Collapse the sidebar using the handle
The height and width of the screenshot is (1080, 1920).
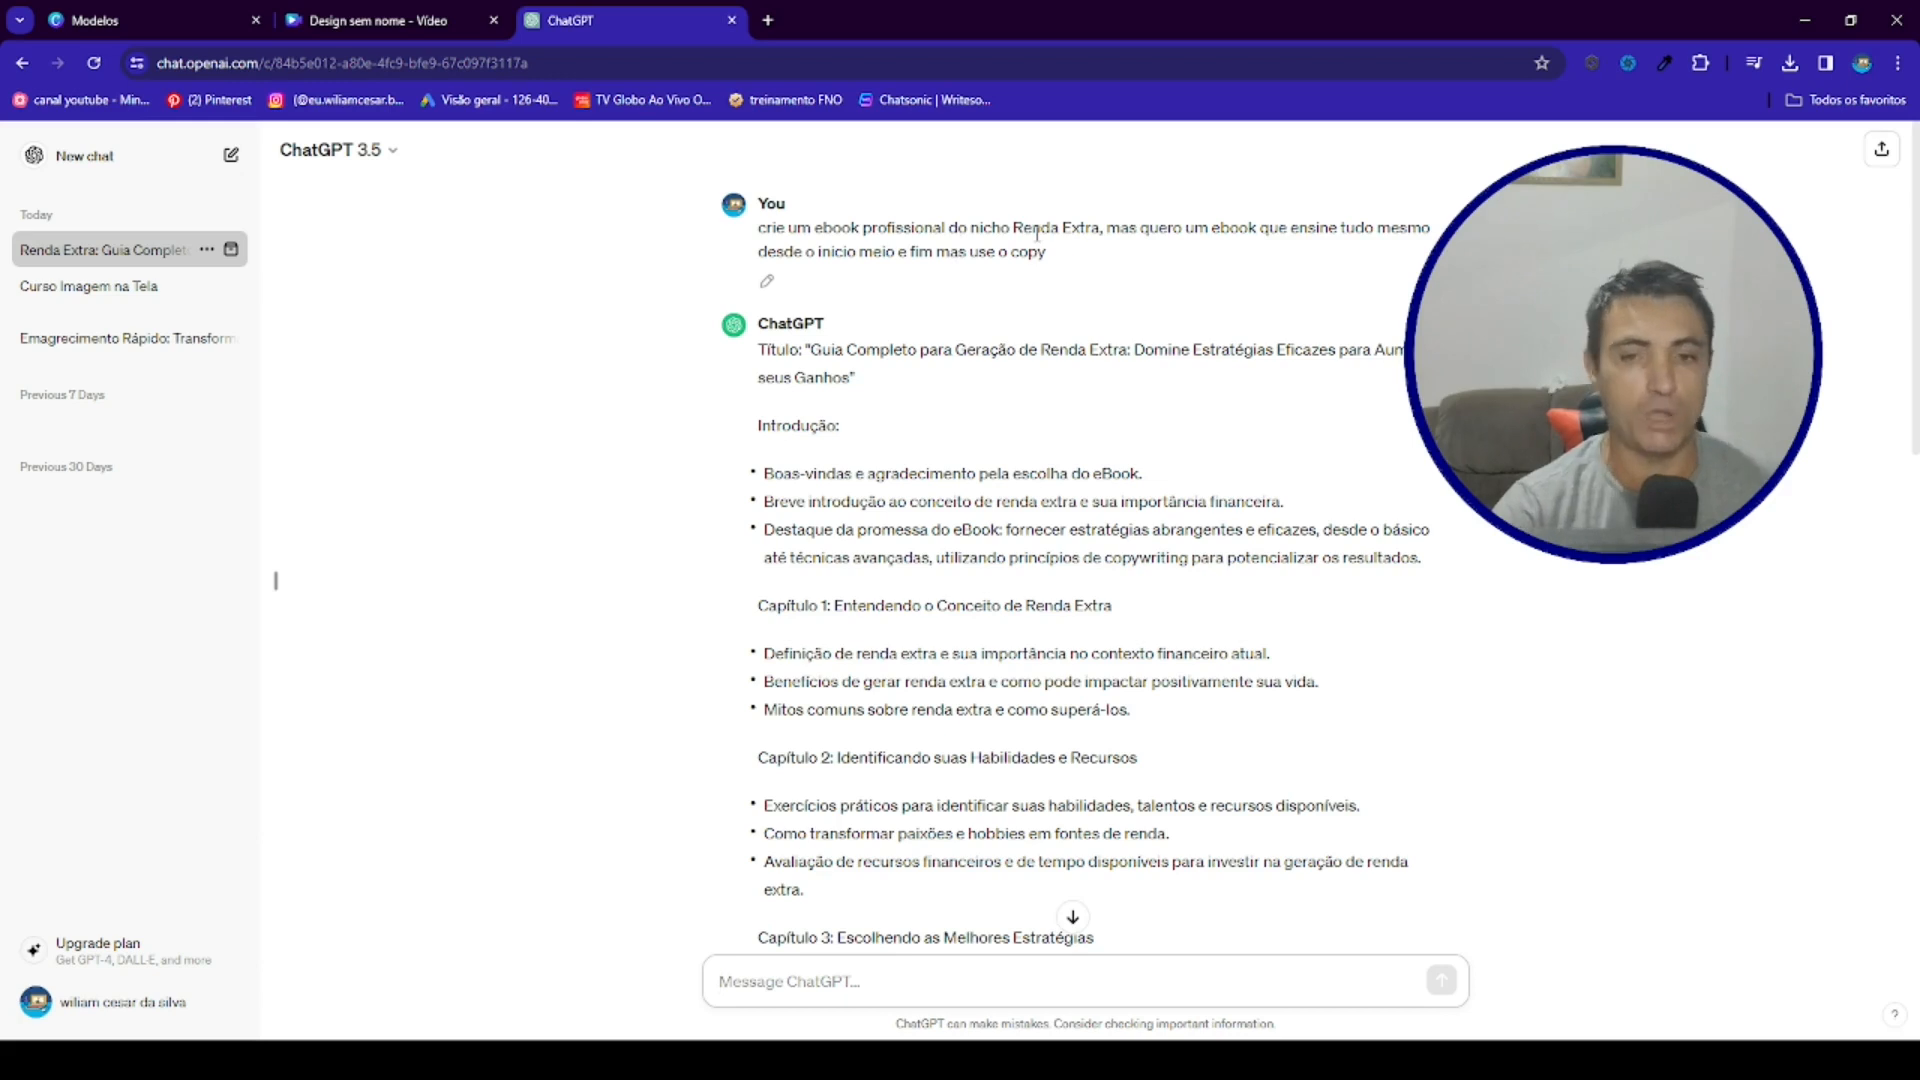(275, 581)
